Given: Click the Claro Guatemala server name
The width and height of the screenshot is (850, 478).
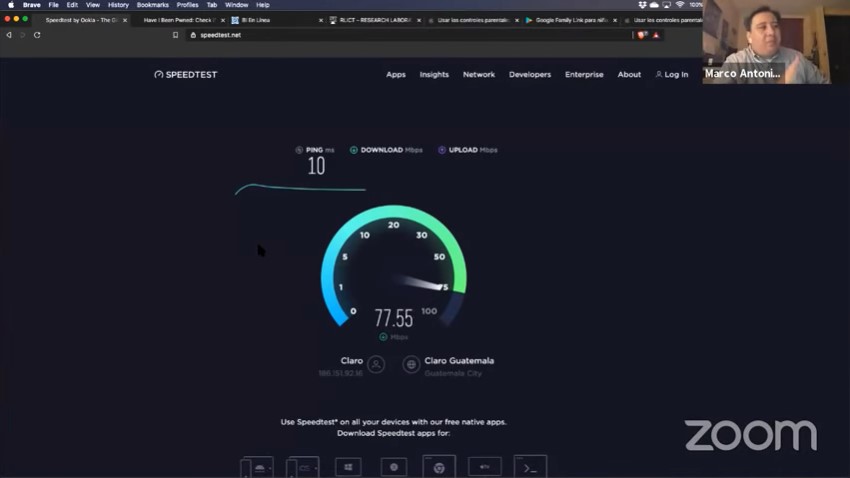Looking at the screenshot, I should point(459,360).
